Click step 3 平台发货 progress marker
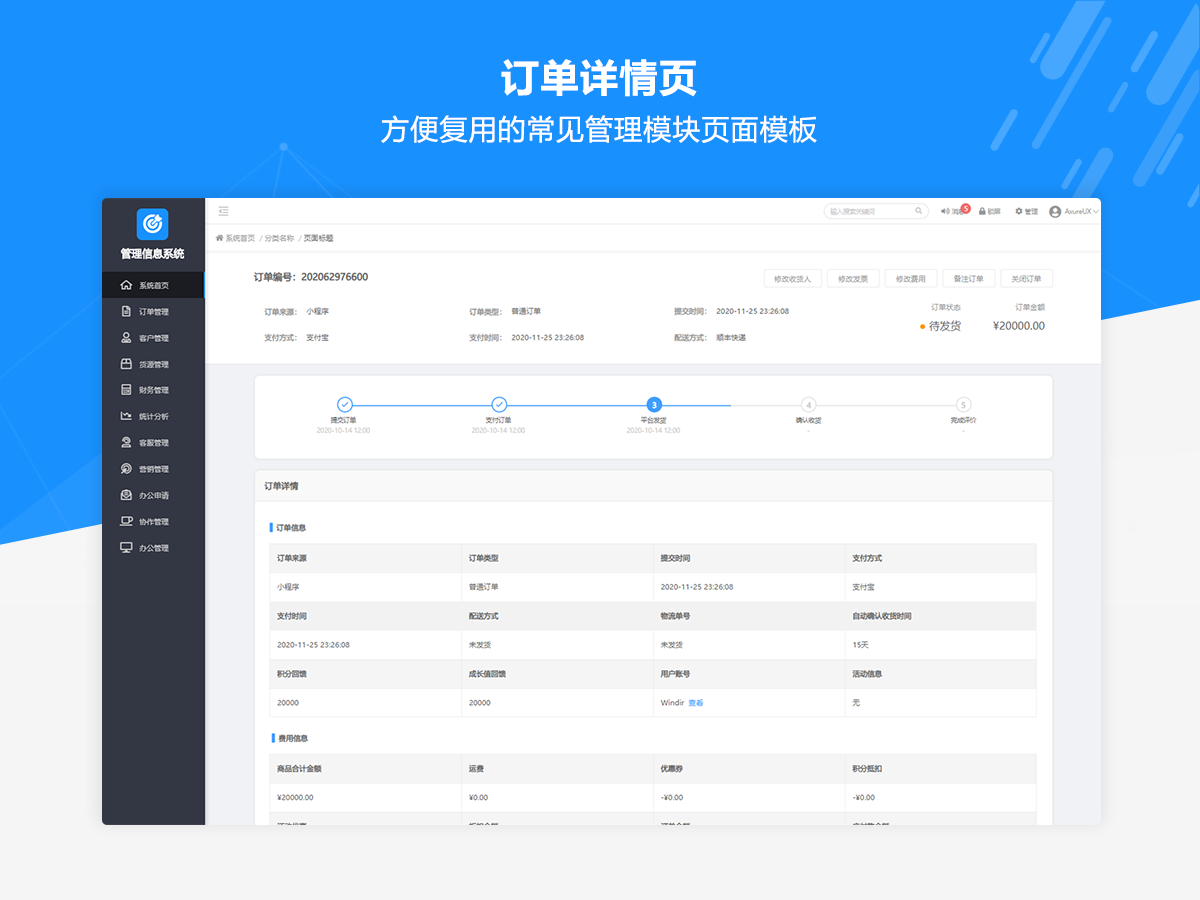 pos(654,405)
